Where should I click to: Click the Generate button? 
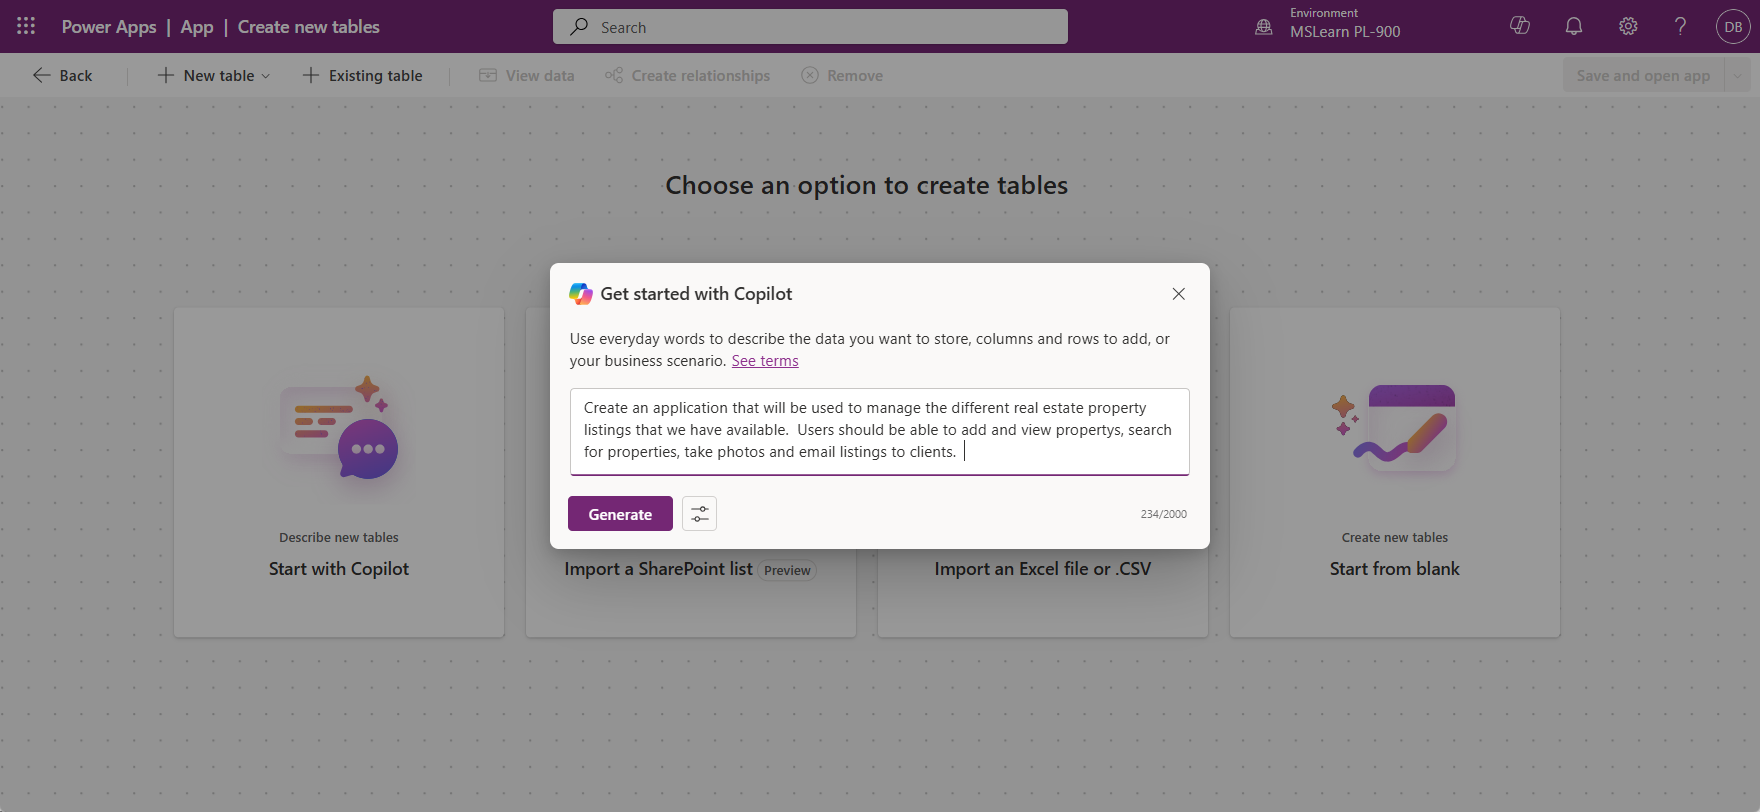[x=620, y=514]
